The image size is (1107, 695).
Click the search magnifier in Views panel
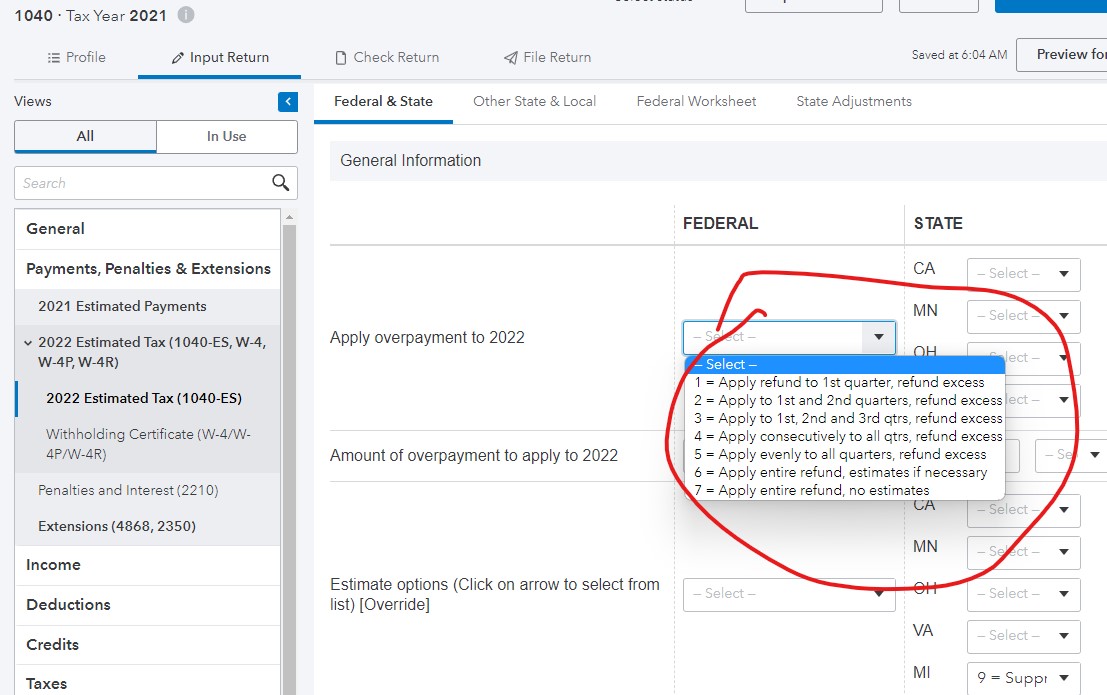coord(281,183)
